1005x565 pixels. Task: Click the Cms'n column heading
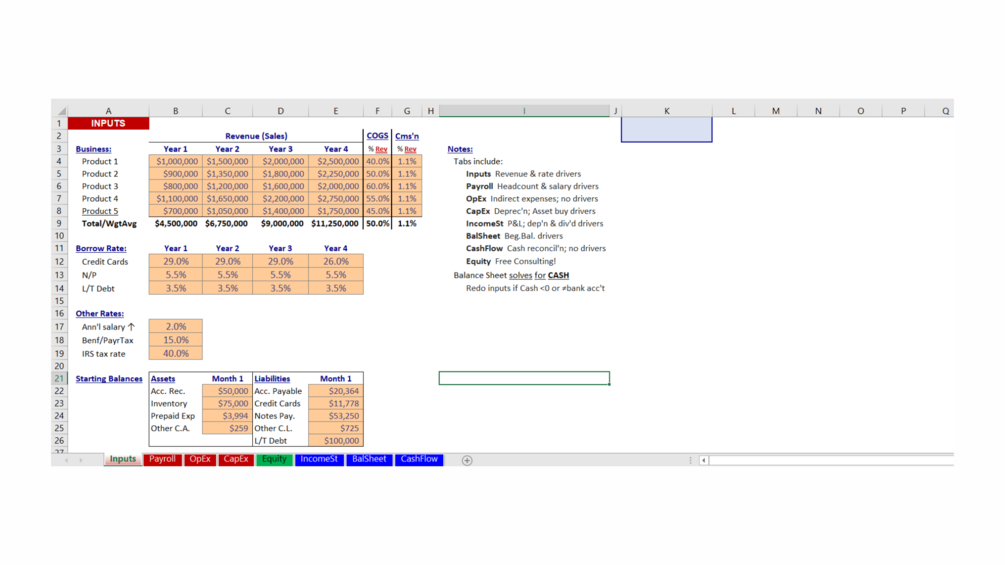[x=407, y=136]
